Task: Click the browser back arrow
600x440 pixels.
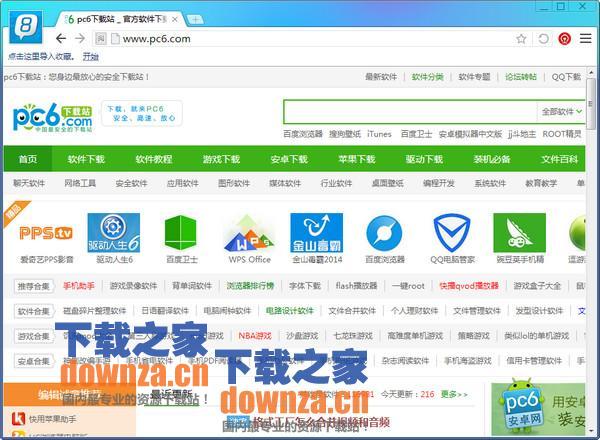Action: click(x=61, y=38)
